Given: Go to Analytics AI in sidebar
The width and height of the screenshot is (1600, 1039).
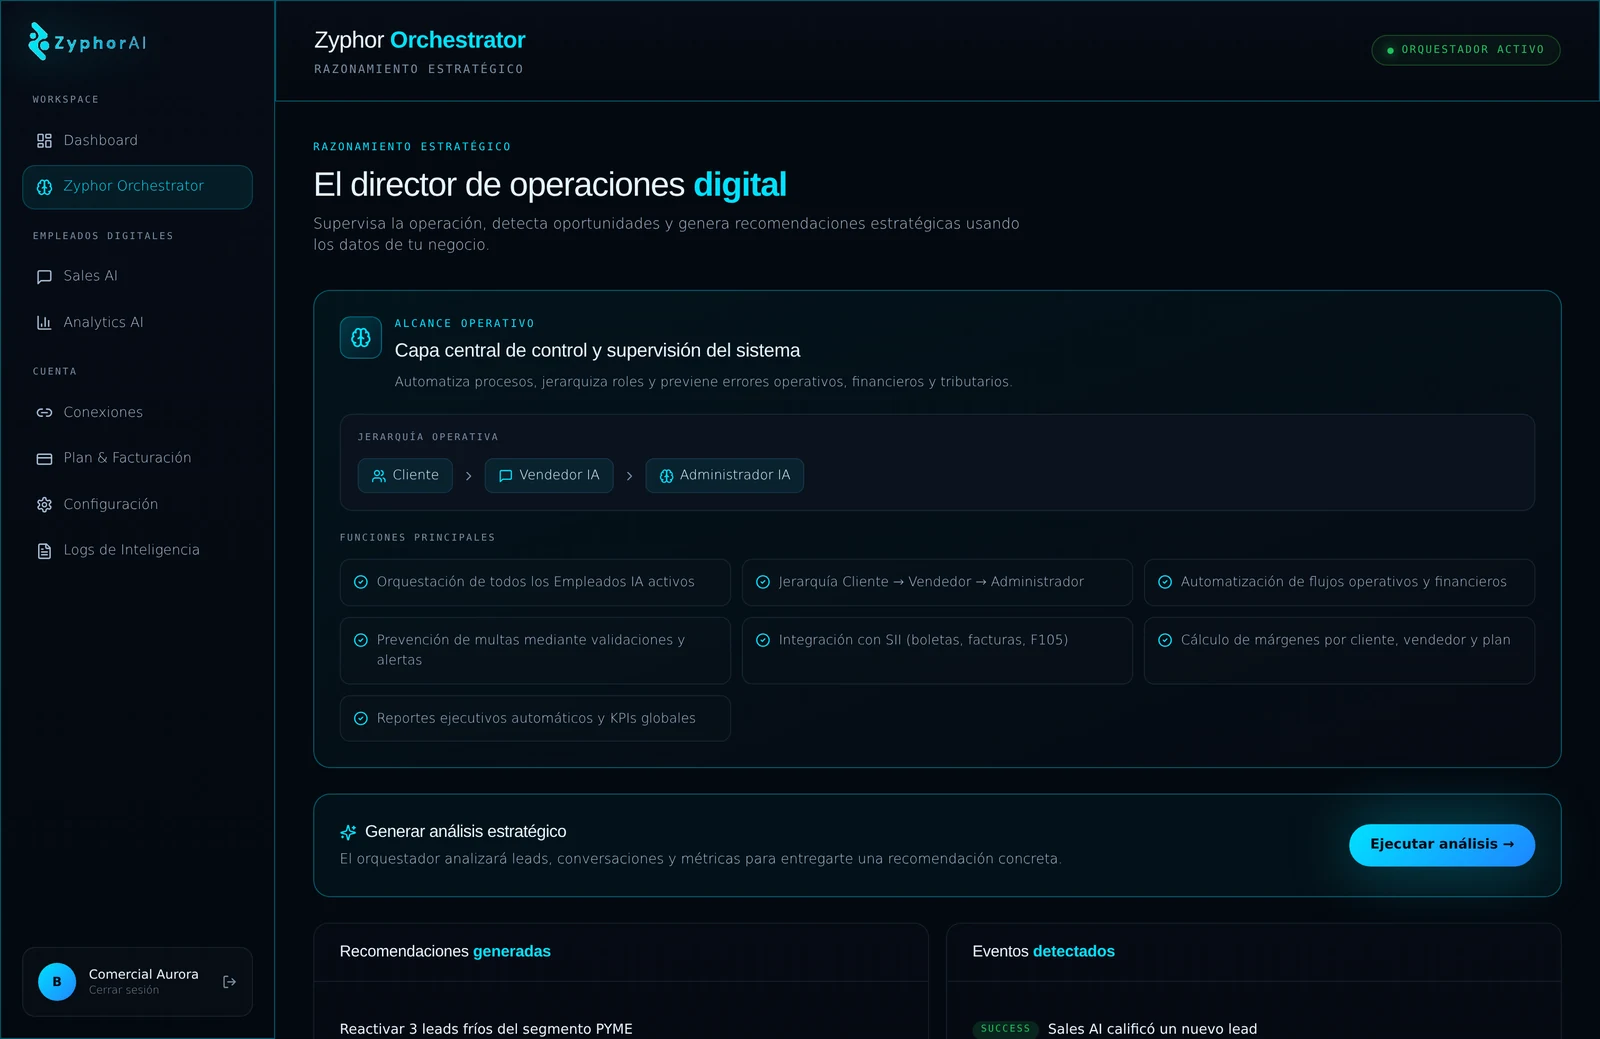Looking at the screenshot, I should (x=137, y=323).
